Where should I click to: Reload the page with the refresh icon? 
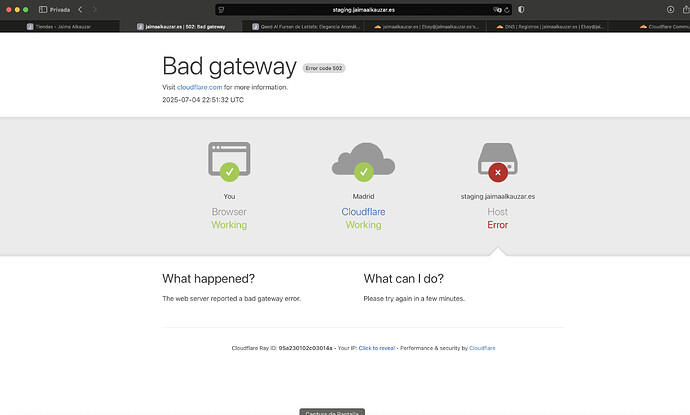click(x=507, y=10)
